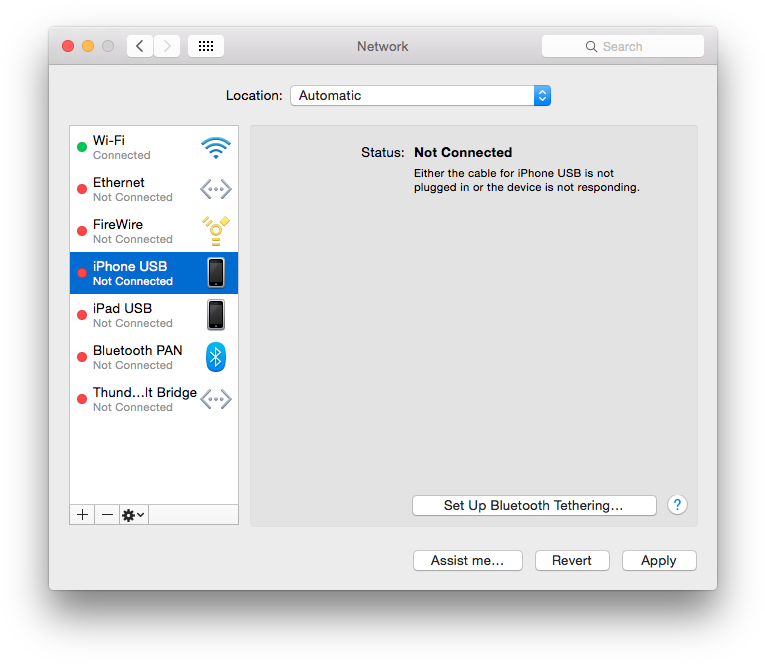The image size is (765, 664).
Task: Click the Revert button
Action: tap(572, 561)
